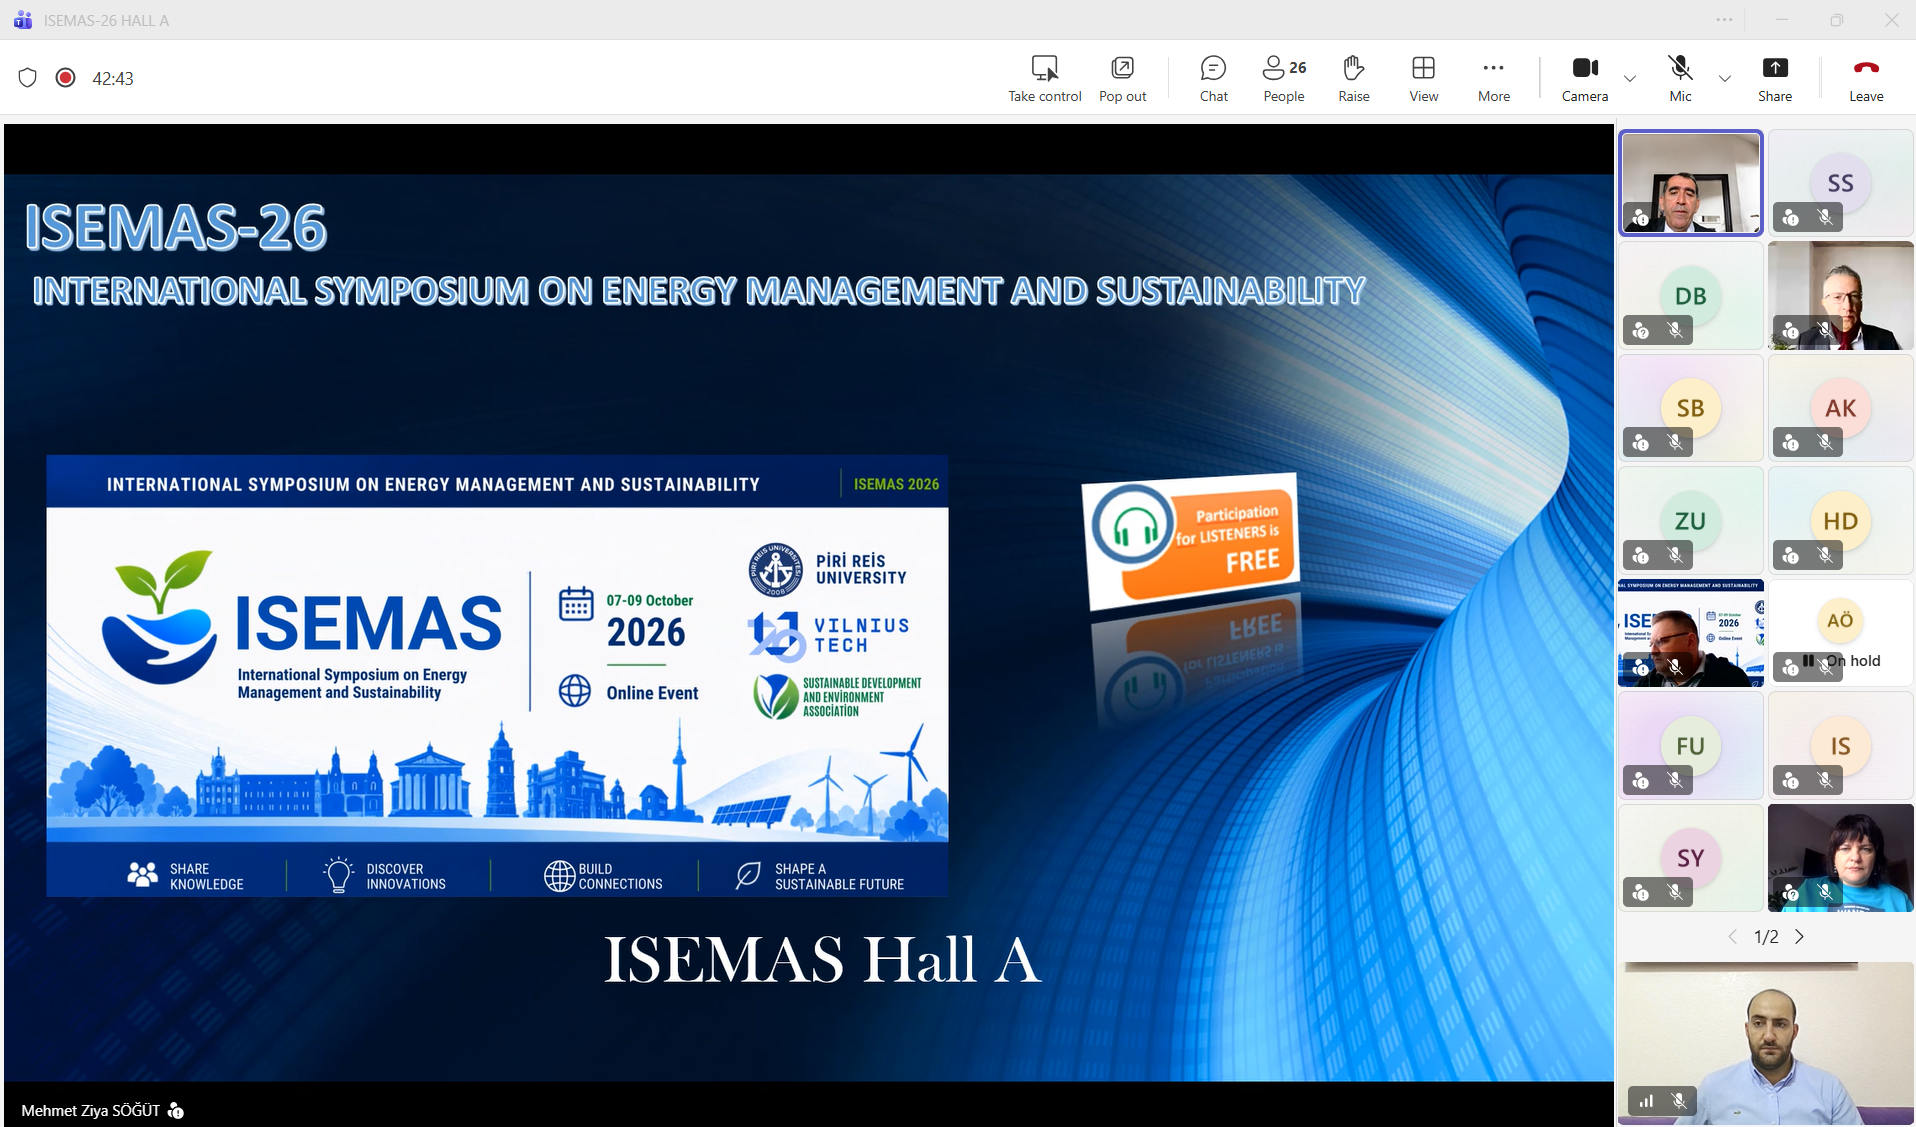Image resolution: width=1916 pixels, height=1127 pixels.
Task: Click the red recording indicator
Action: coord(65,78)
